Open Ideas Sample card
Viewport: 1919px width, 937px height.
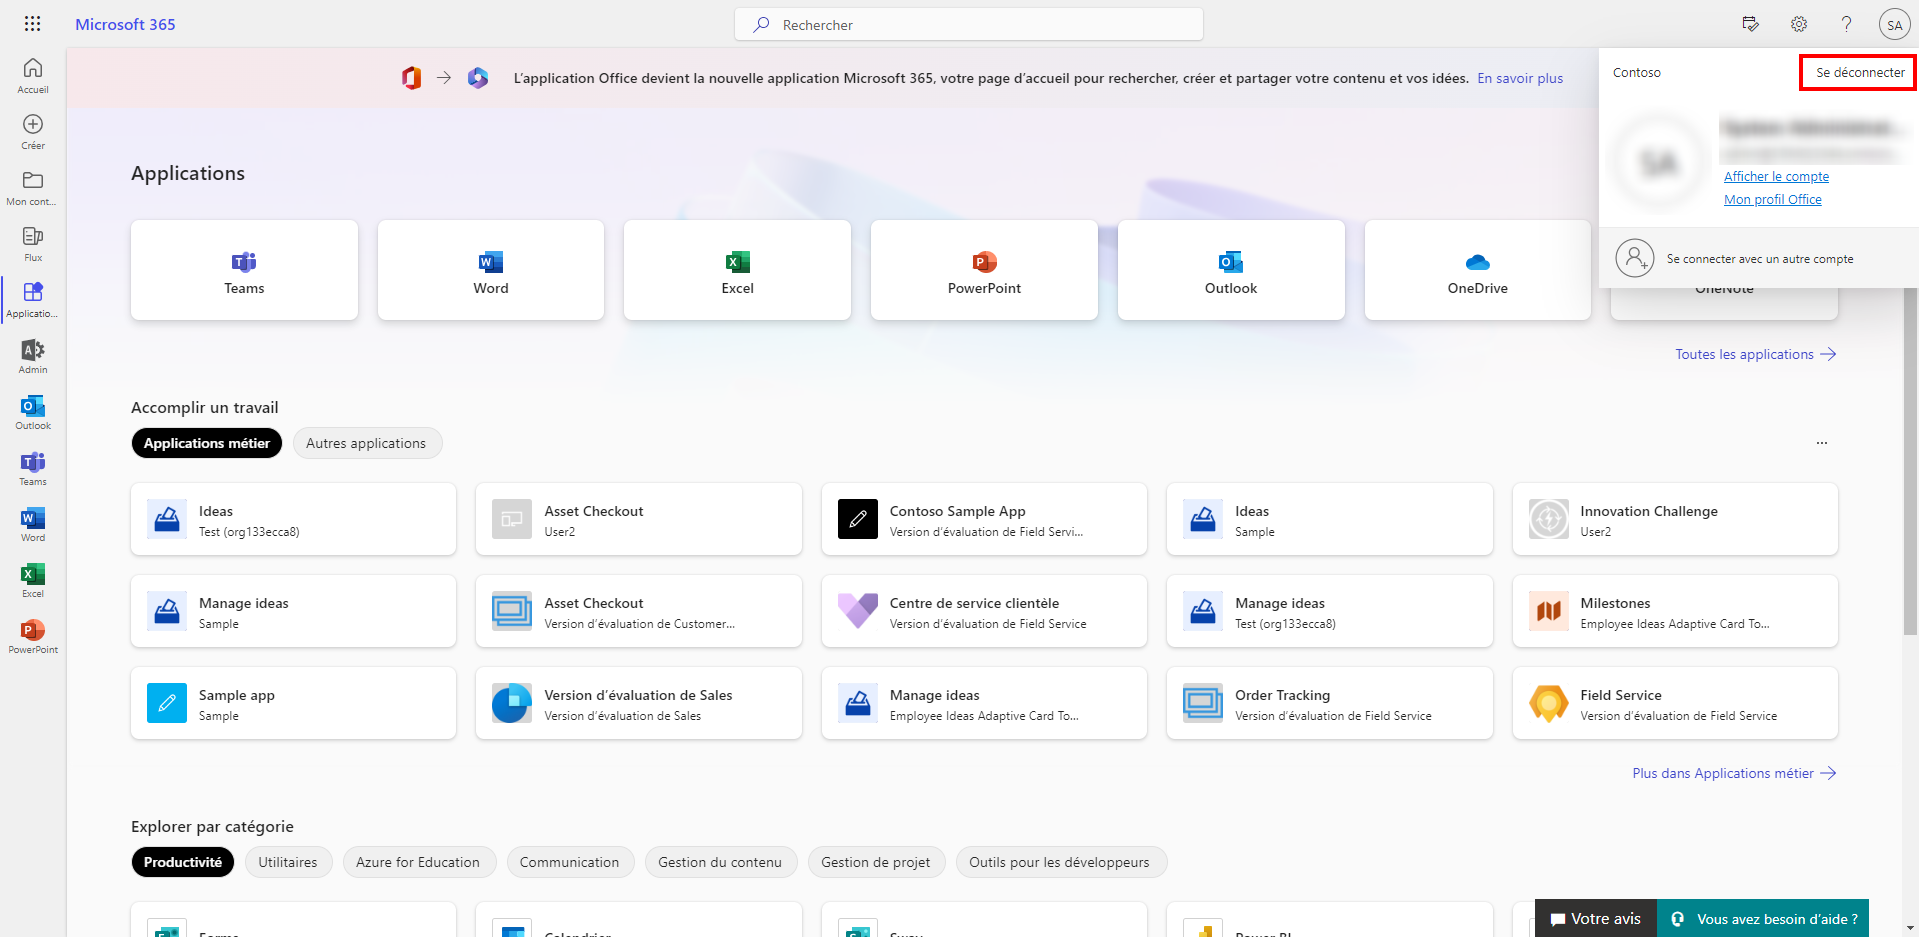(1329, 519)
